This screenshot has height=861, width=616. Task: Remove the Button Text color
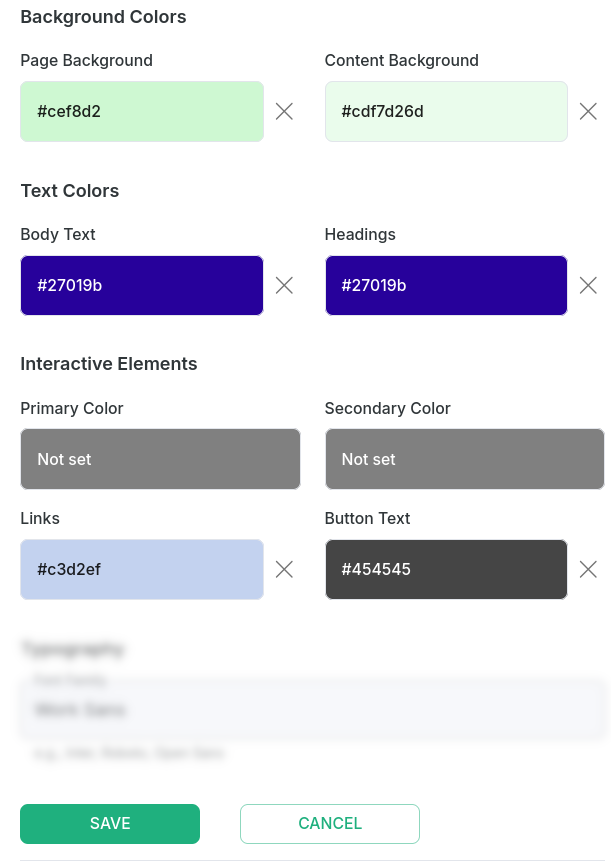[x=588, y=569]
